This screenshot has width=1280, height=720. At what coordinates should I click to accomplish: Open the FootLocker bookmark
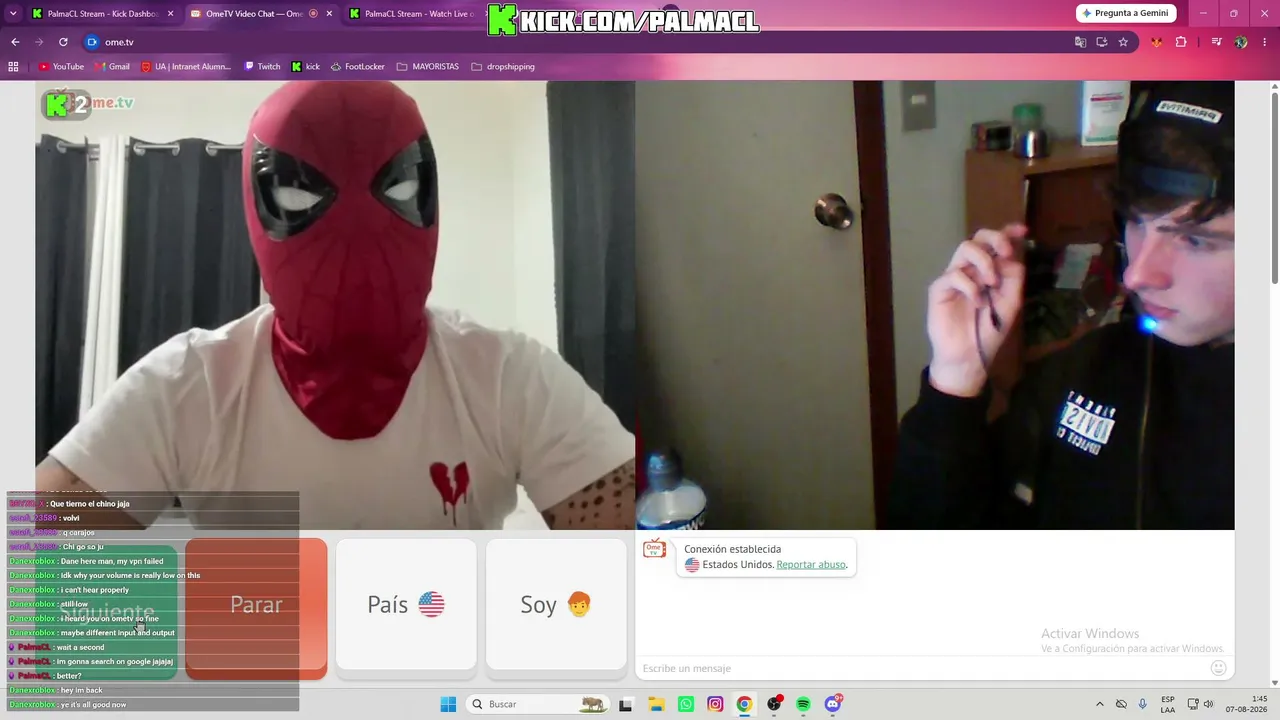(x=357, y=67)
